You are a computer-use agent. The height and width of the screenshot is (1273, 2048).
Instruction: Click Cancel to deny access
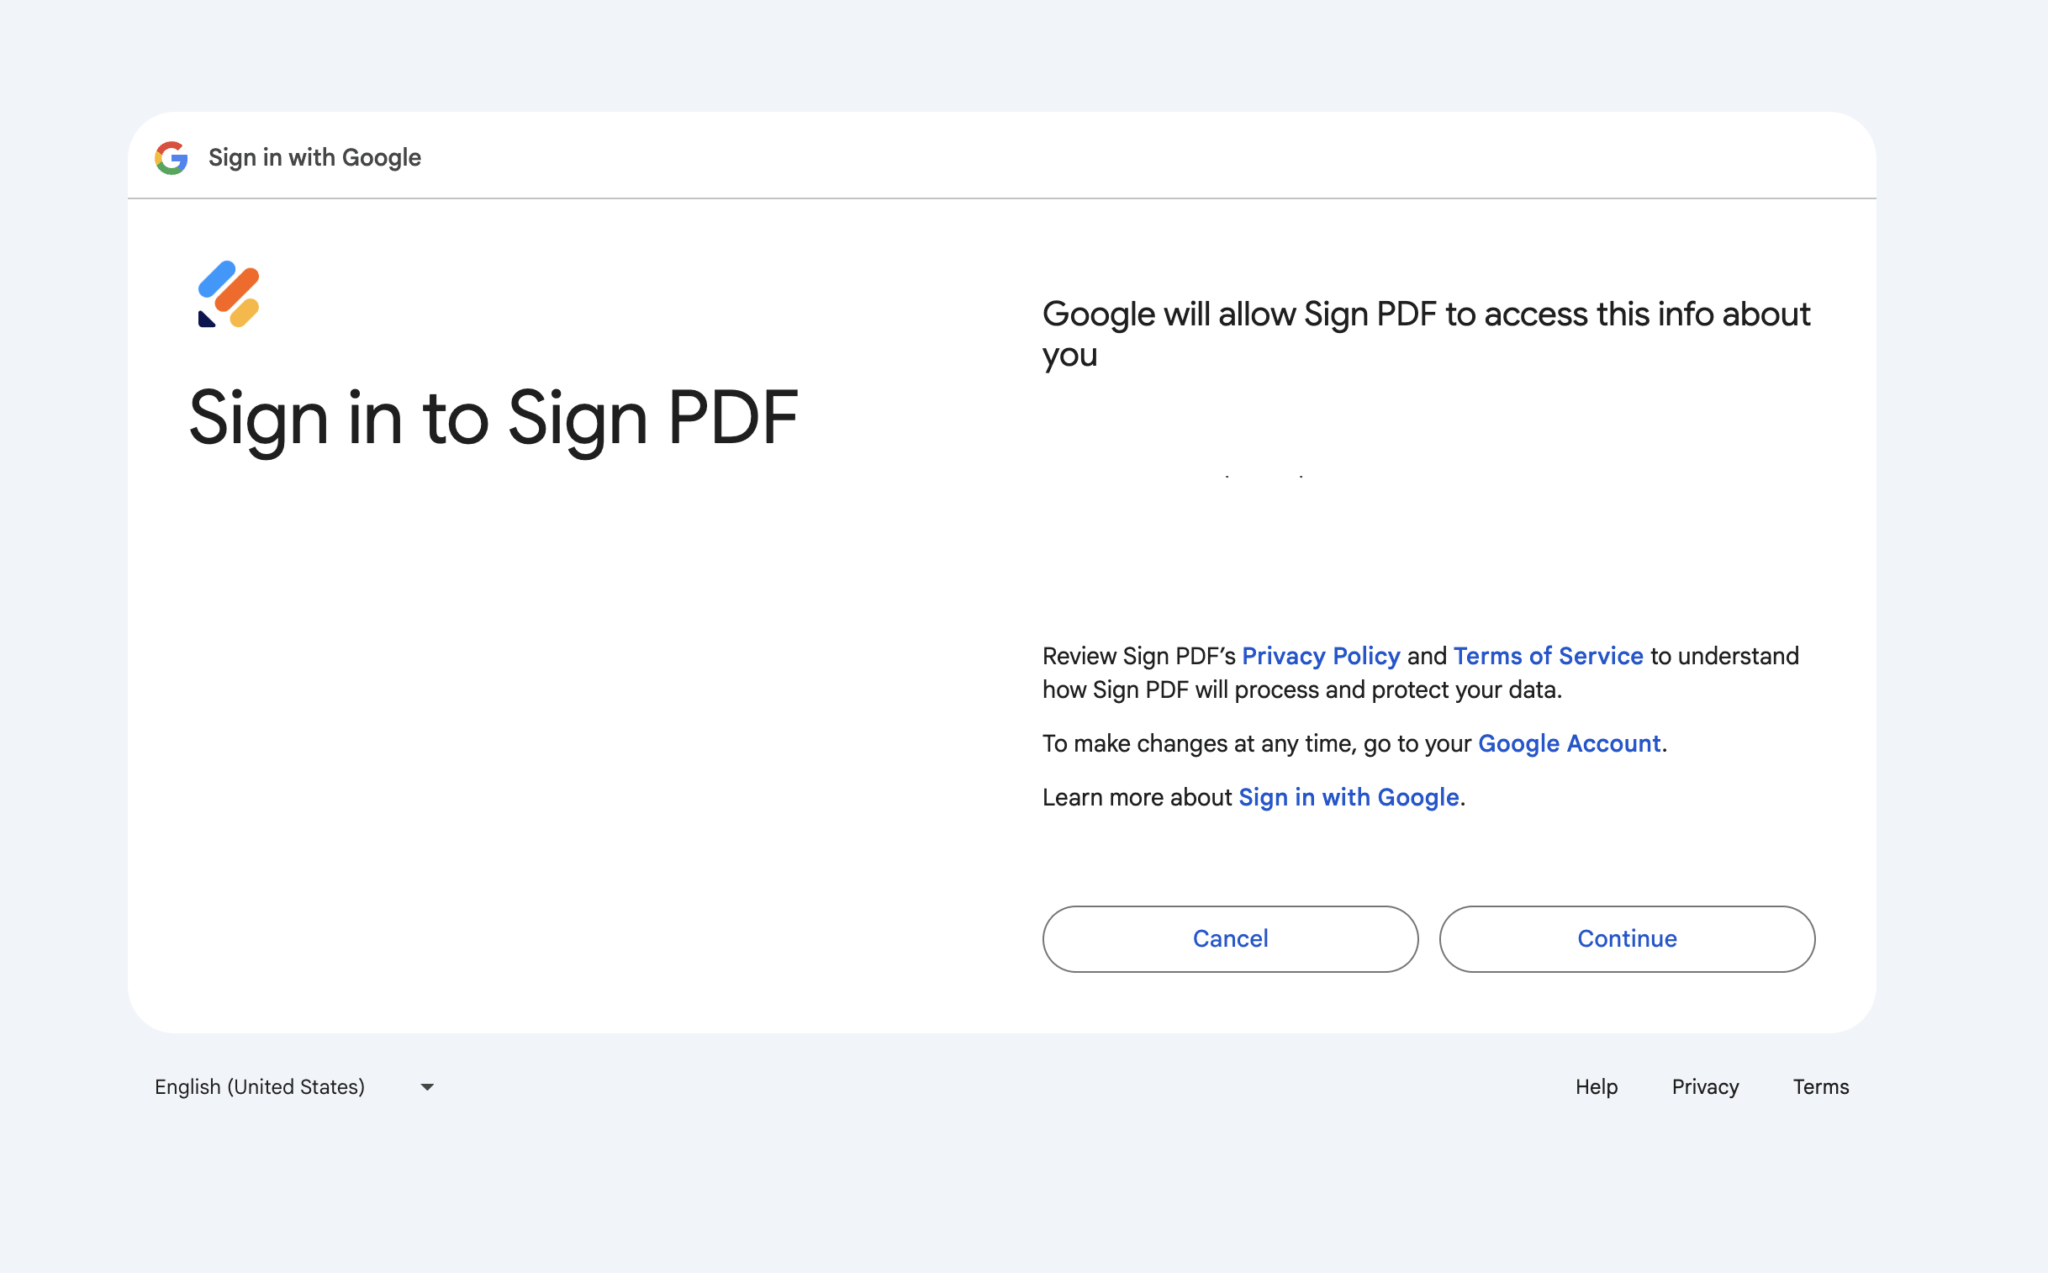(1229, 938)
